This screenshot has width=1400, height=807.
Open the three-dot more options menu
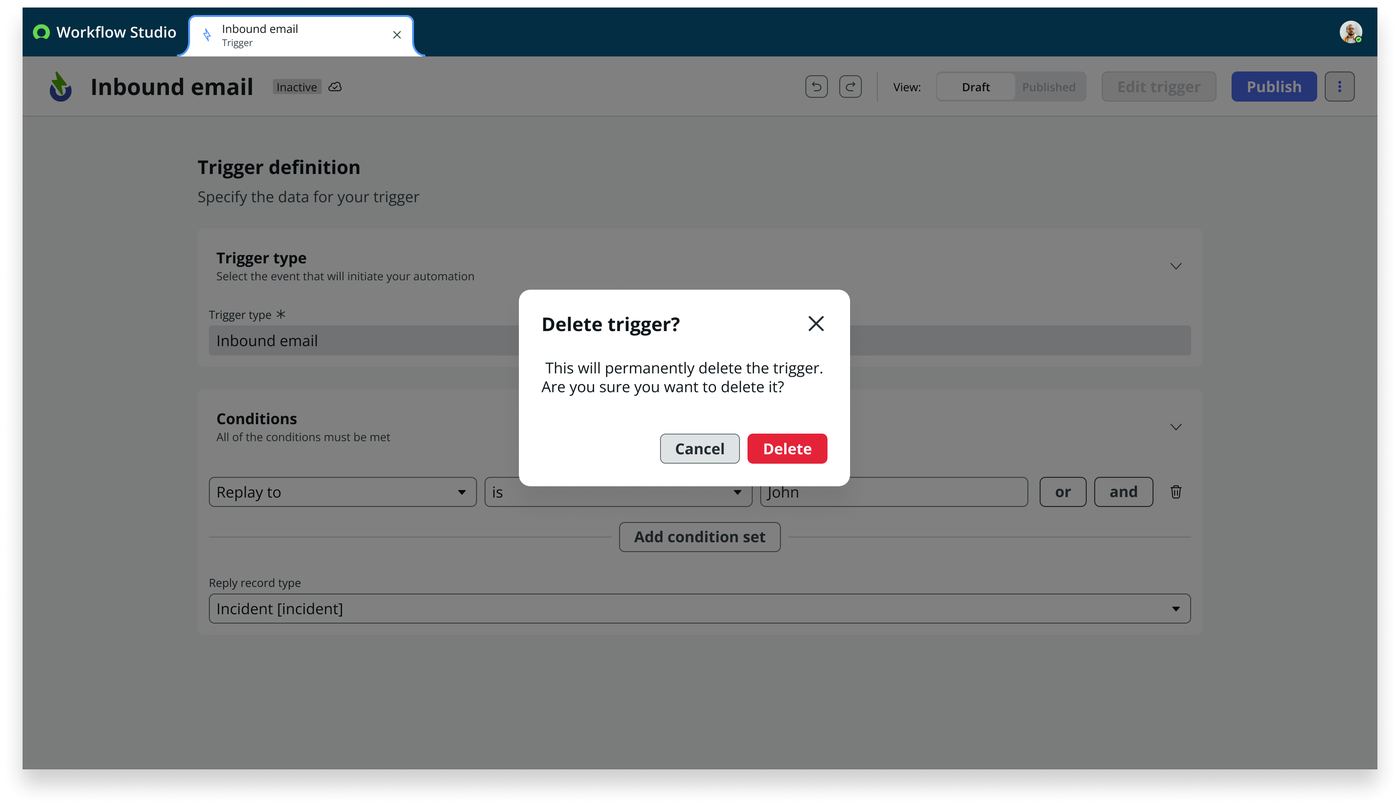point(1339,87)
